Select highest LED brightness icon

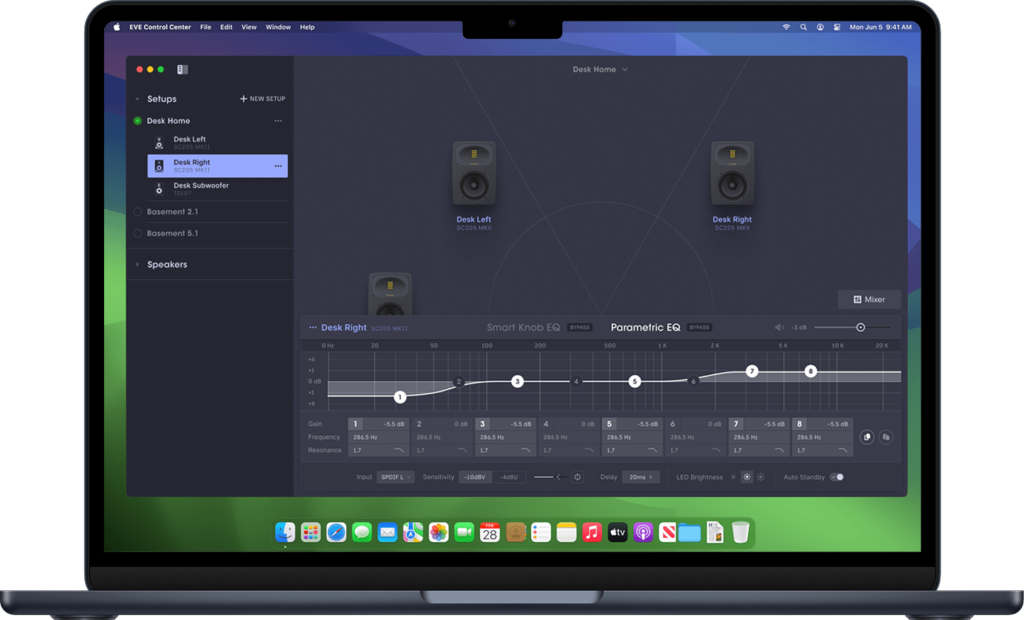(x=761, y=477)
